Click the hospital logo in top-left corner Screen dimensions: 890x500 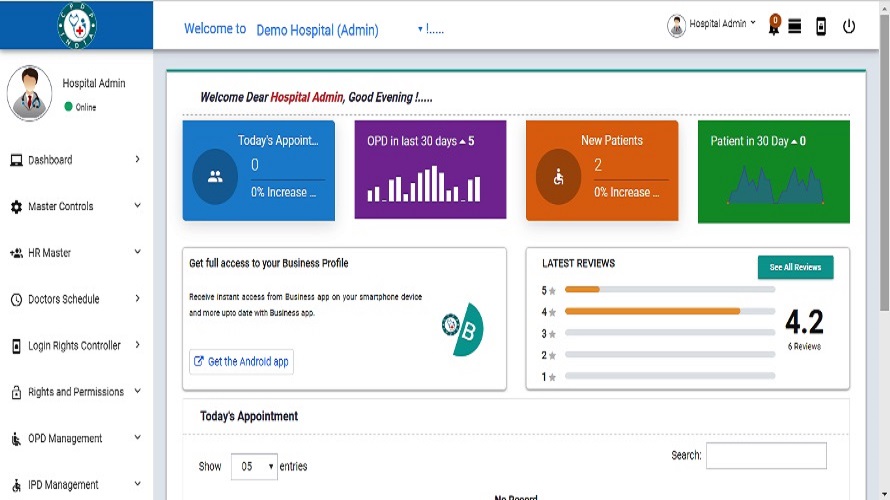77,24
